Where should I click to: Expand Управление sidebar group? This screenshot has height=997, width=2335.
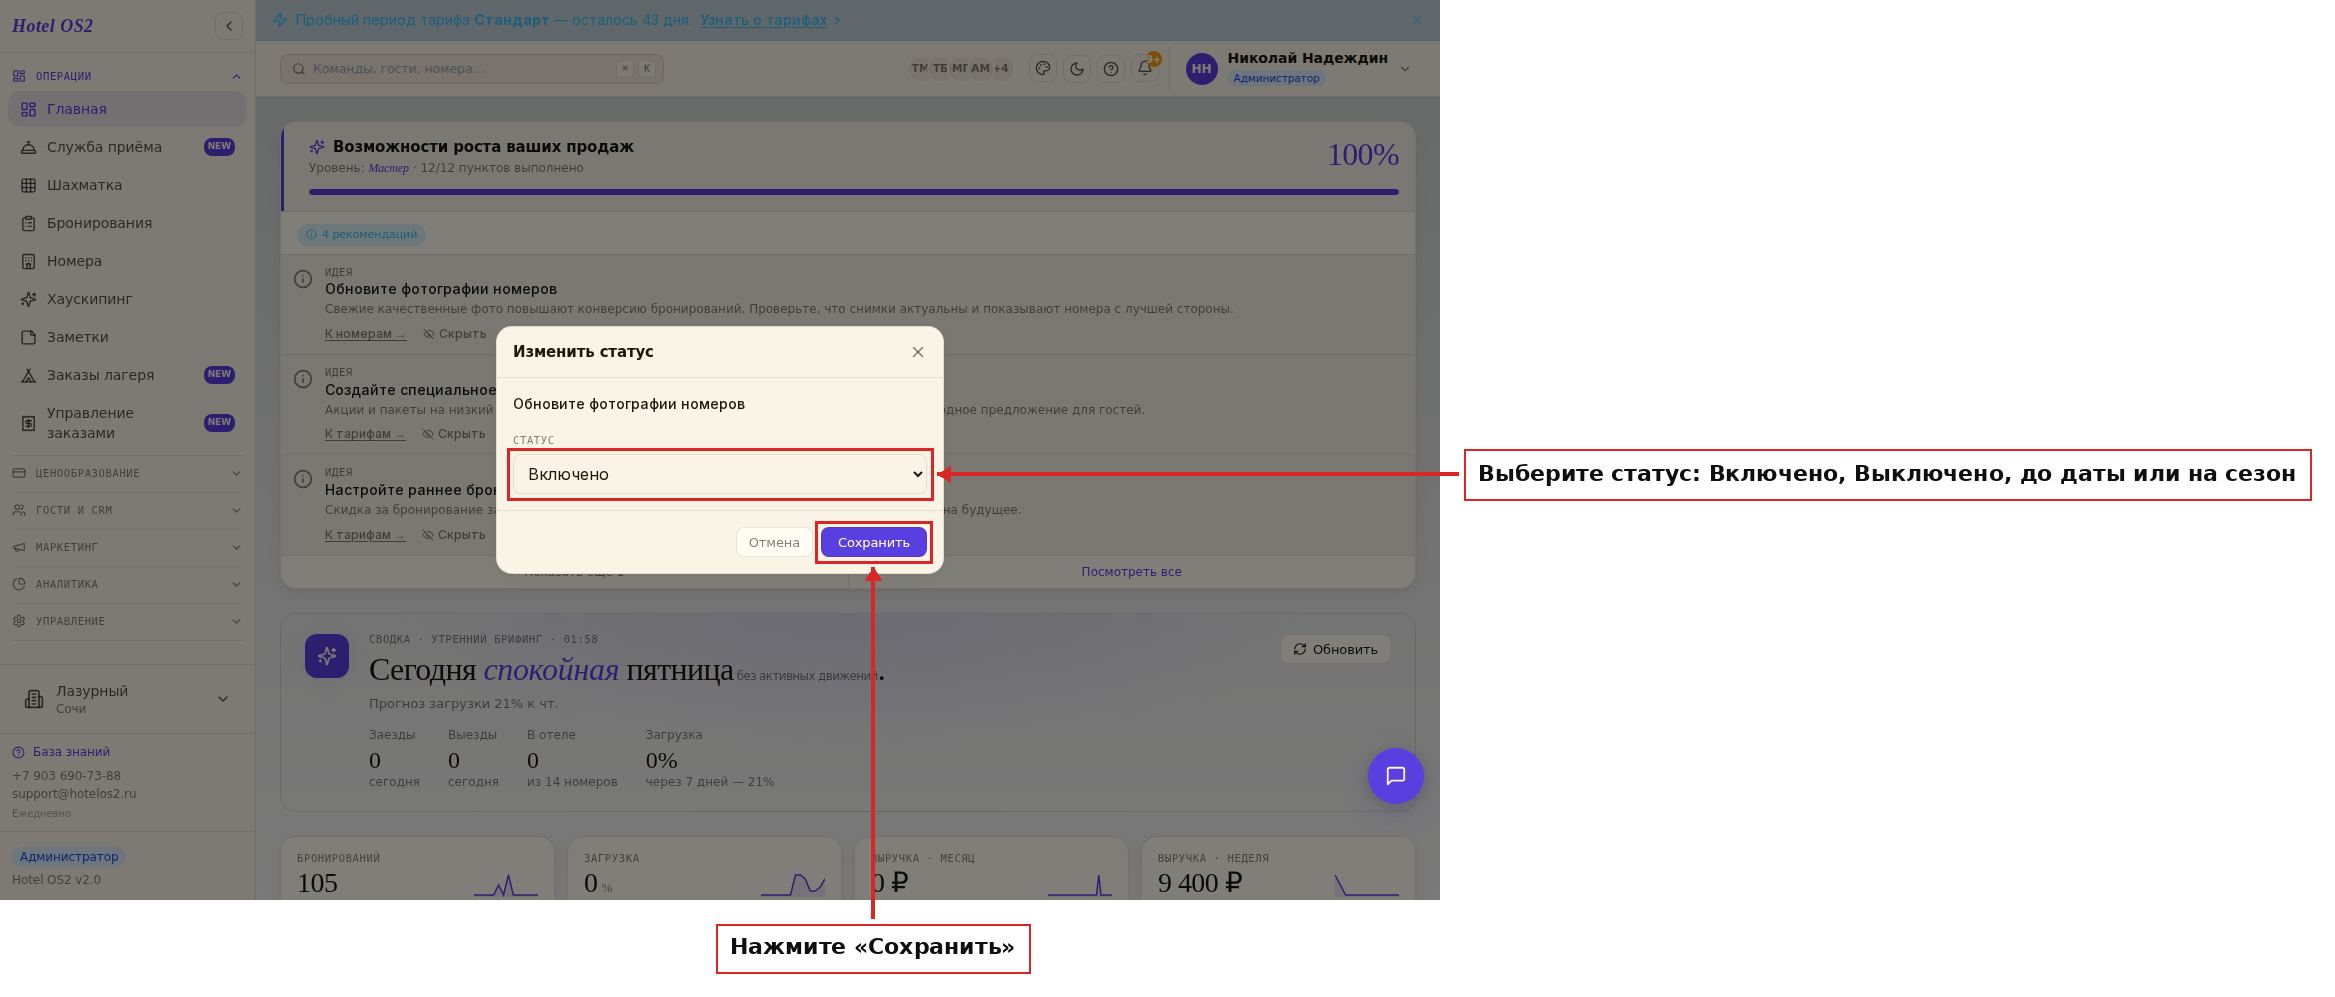(x=127, y=621)
